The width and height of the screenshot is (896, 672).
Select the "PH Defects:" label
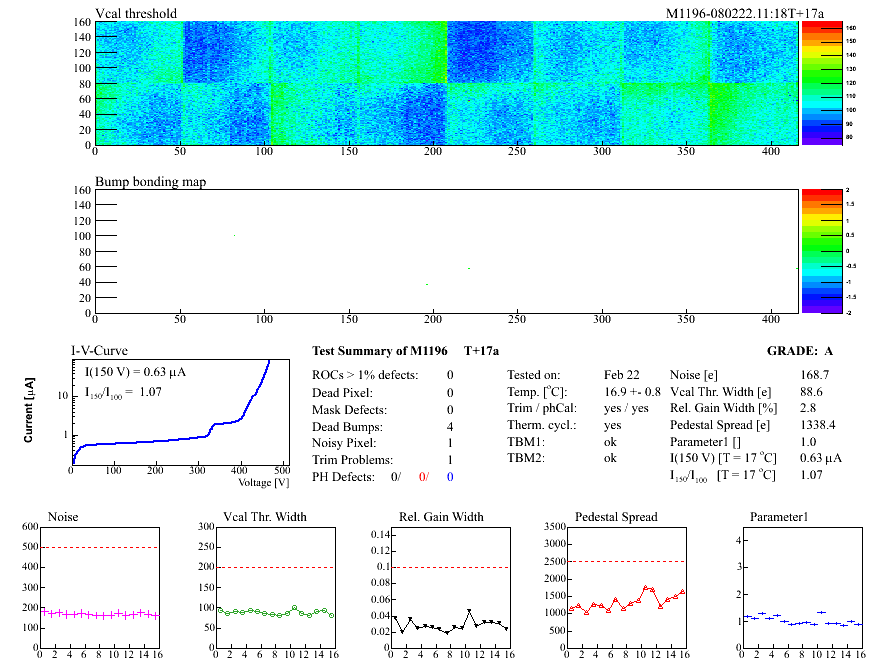[x=343, y=477]
